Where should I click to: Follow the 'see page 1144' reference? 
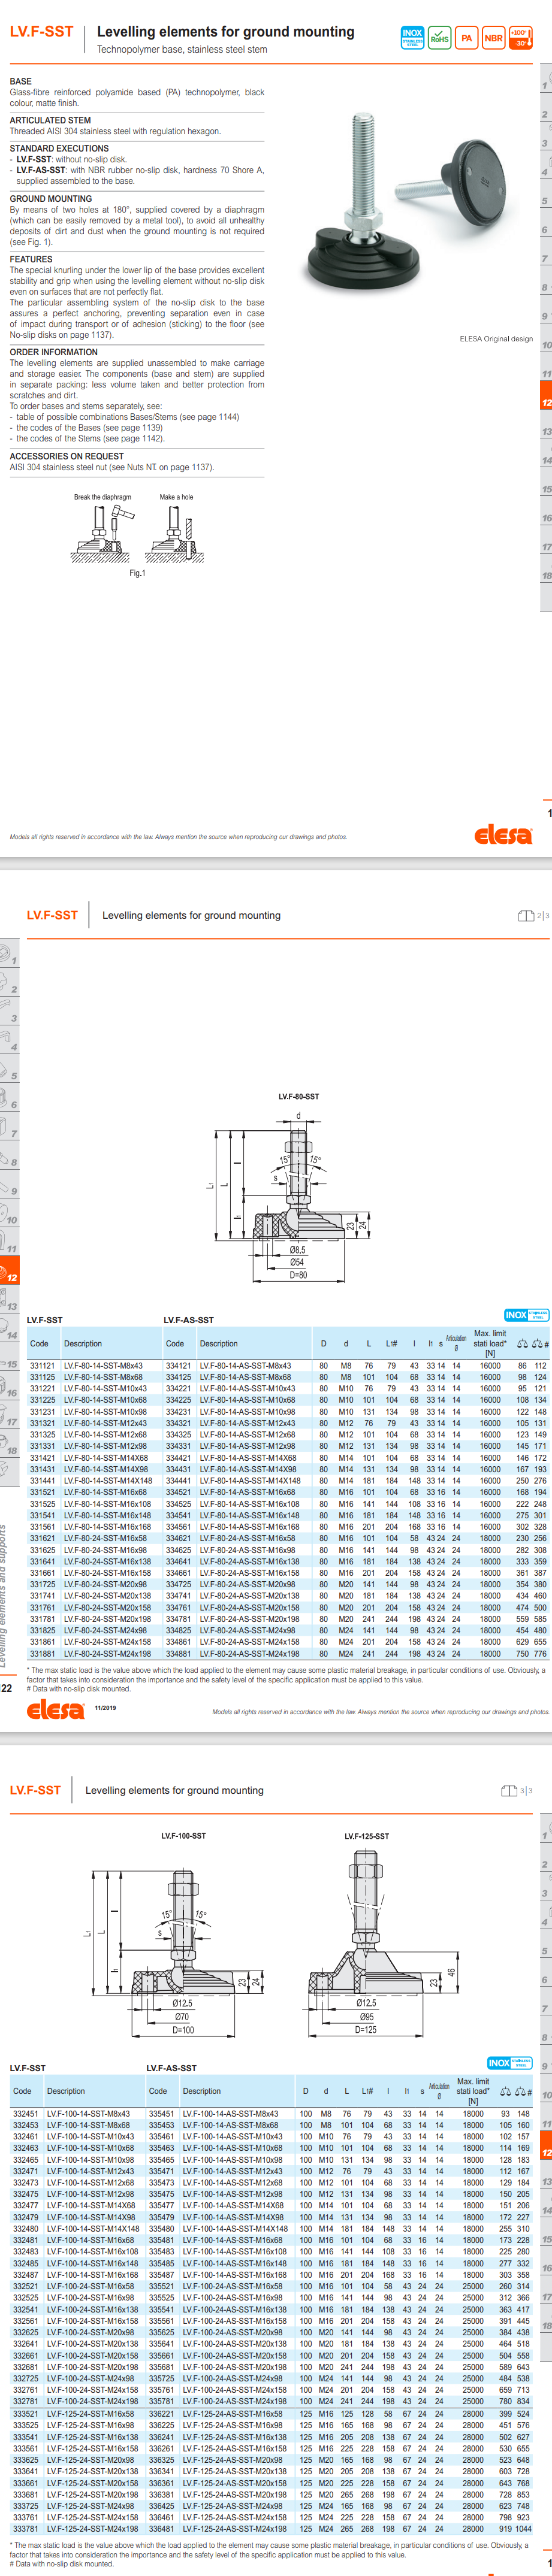[209, 417]
